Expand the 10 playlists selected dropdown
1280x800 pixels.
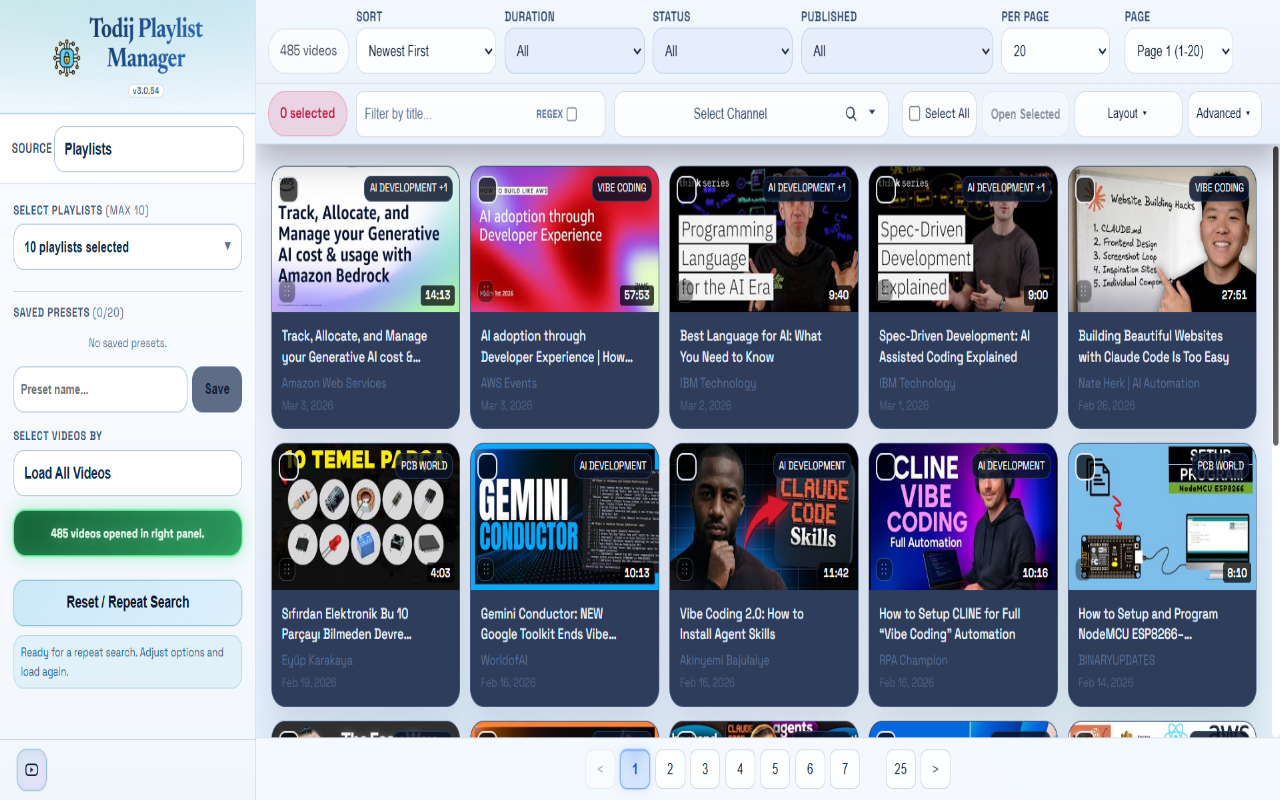pyautogui.click(x=127, y=247)
